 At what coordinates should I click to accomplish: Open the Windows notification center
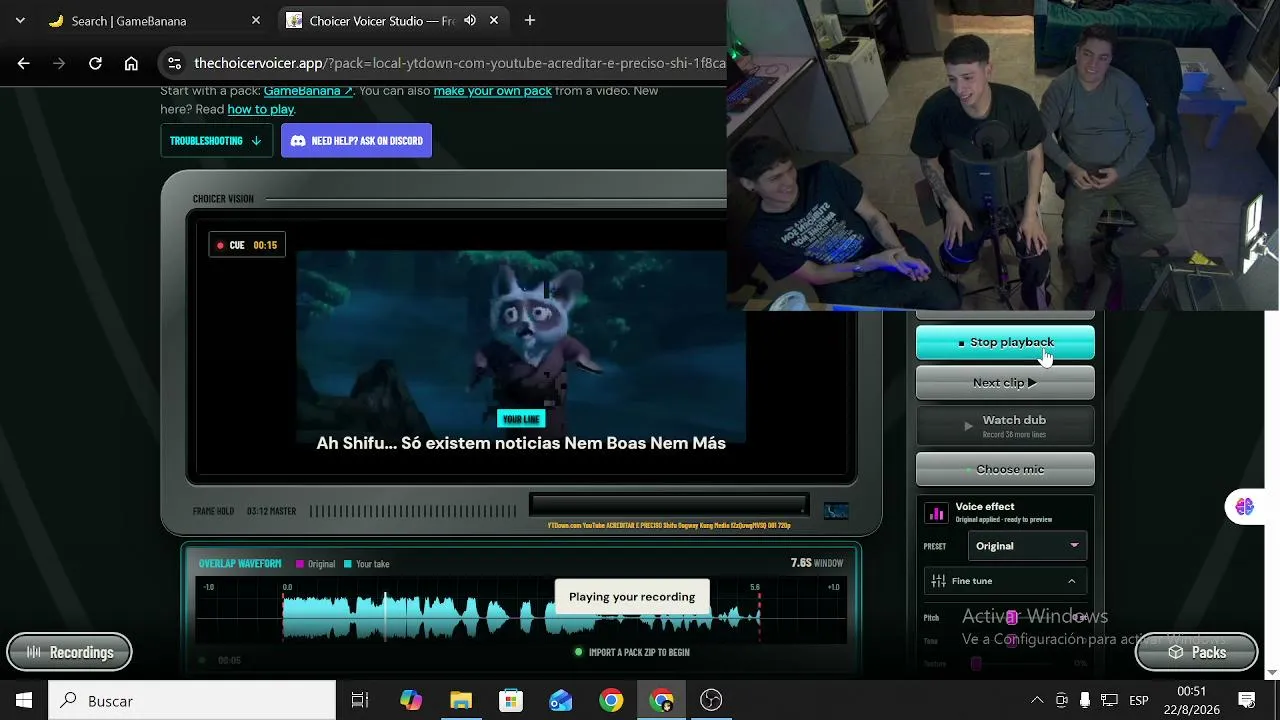coord(1247,700)
